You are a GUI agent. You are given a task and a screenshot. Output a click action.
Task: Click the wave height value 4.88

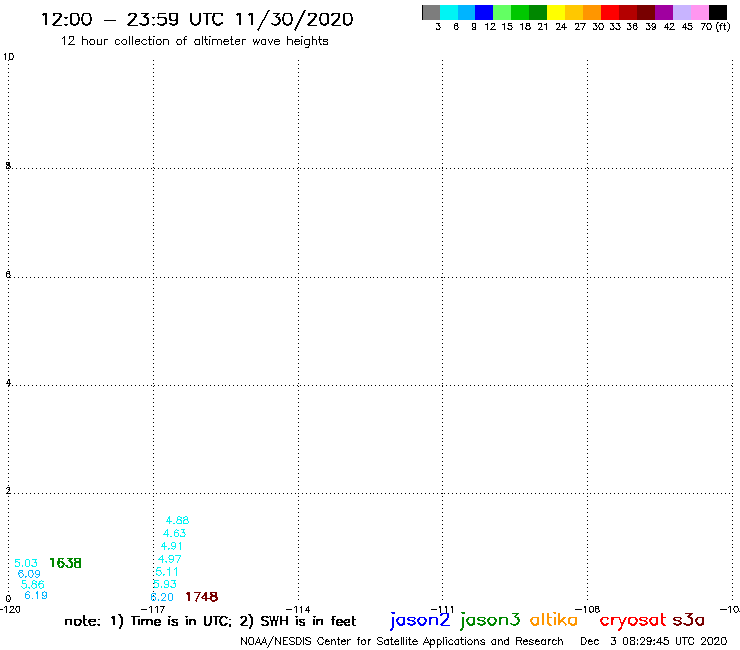(x=177, y=520)
